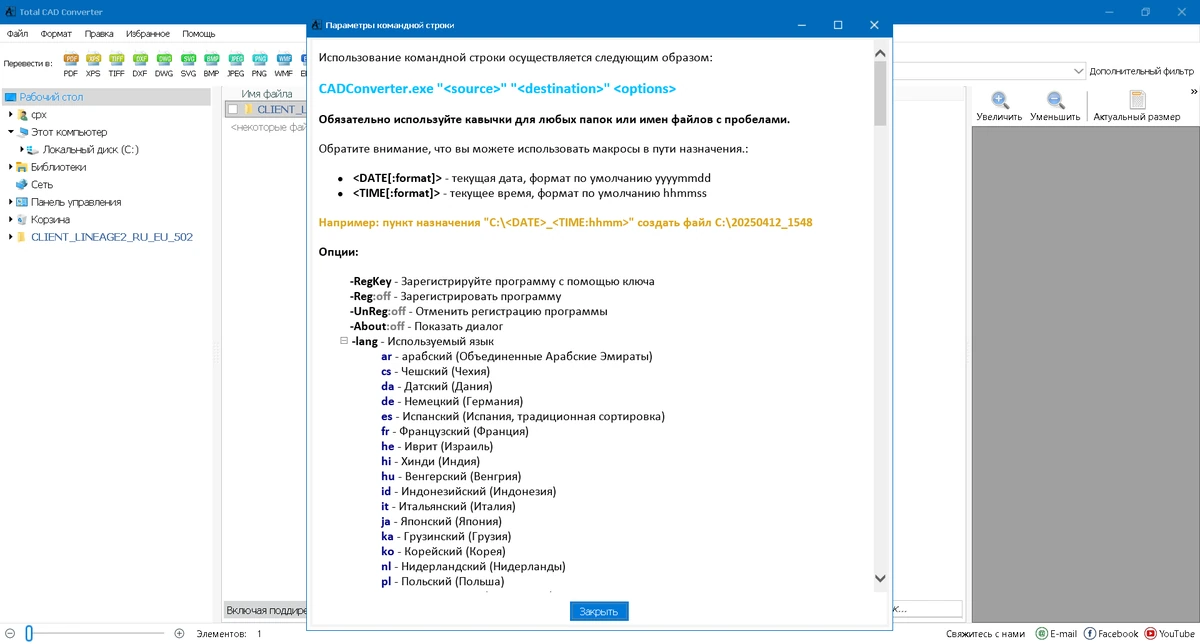1200x644 pixels.
Task: Open the Помощь menu
Action: coord(199,33)
